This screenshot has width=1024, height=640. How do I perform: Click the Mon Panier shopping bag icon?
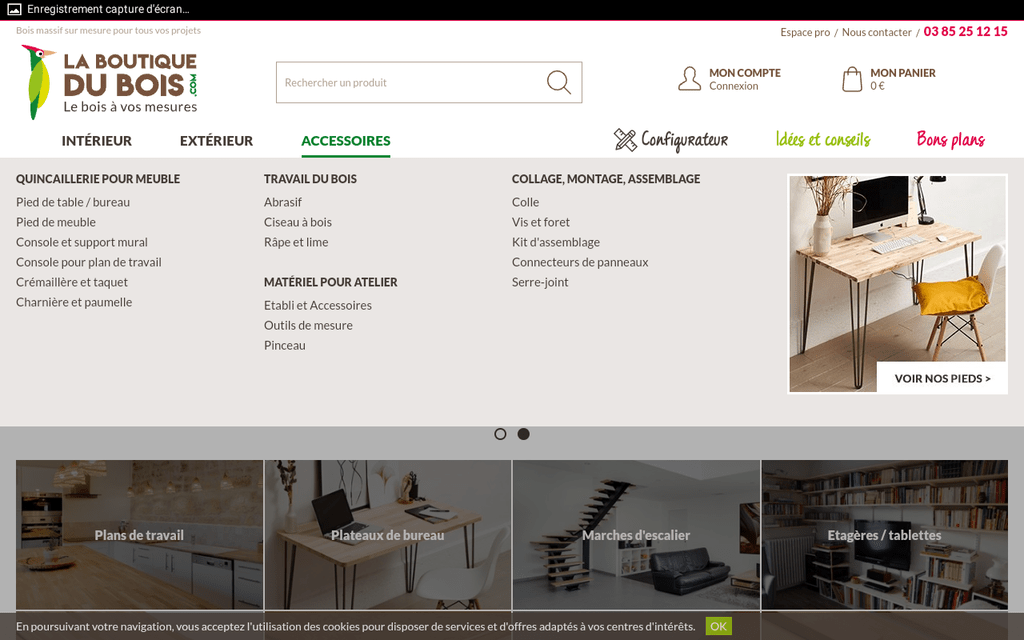(852, 79)
